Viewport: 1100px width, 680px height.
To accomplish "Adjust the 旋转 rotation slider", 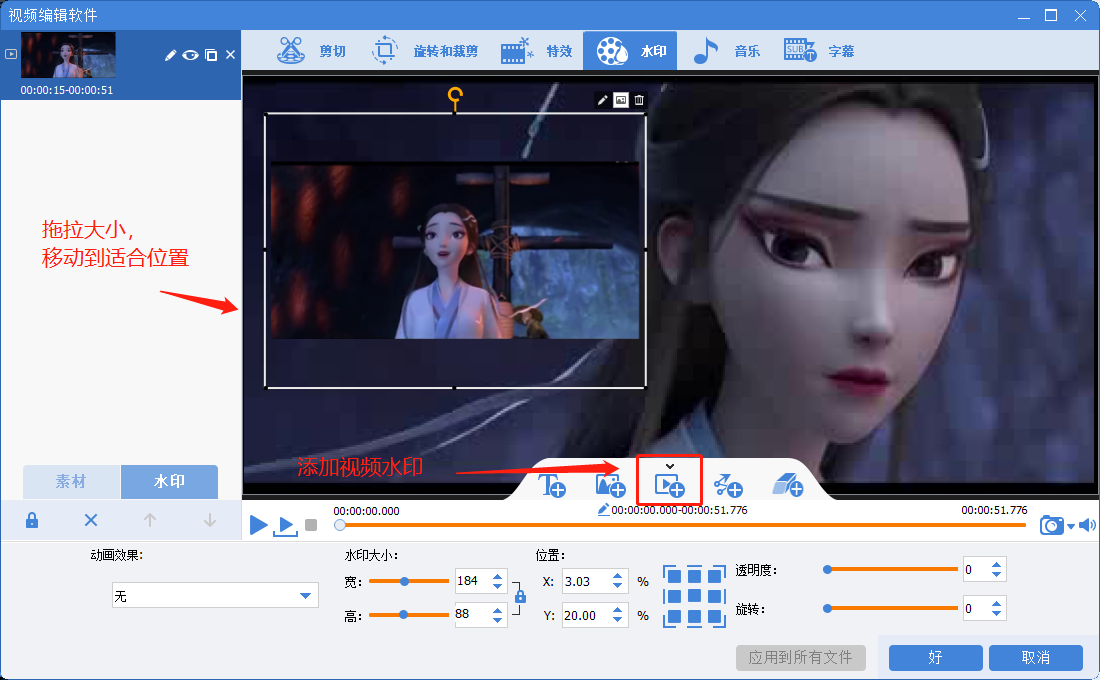I will pos(891,608).
